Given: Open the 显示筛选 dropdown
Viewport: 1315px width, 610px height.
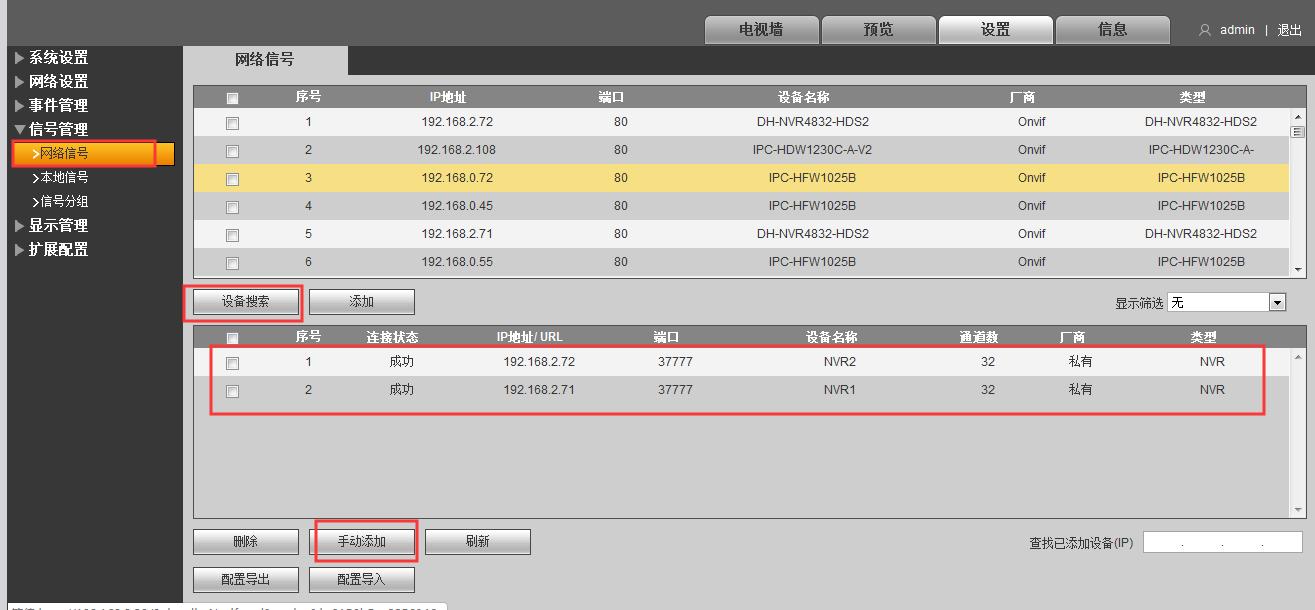Looking at the screenshot, I should point(1275,300).
